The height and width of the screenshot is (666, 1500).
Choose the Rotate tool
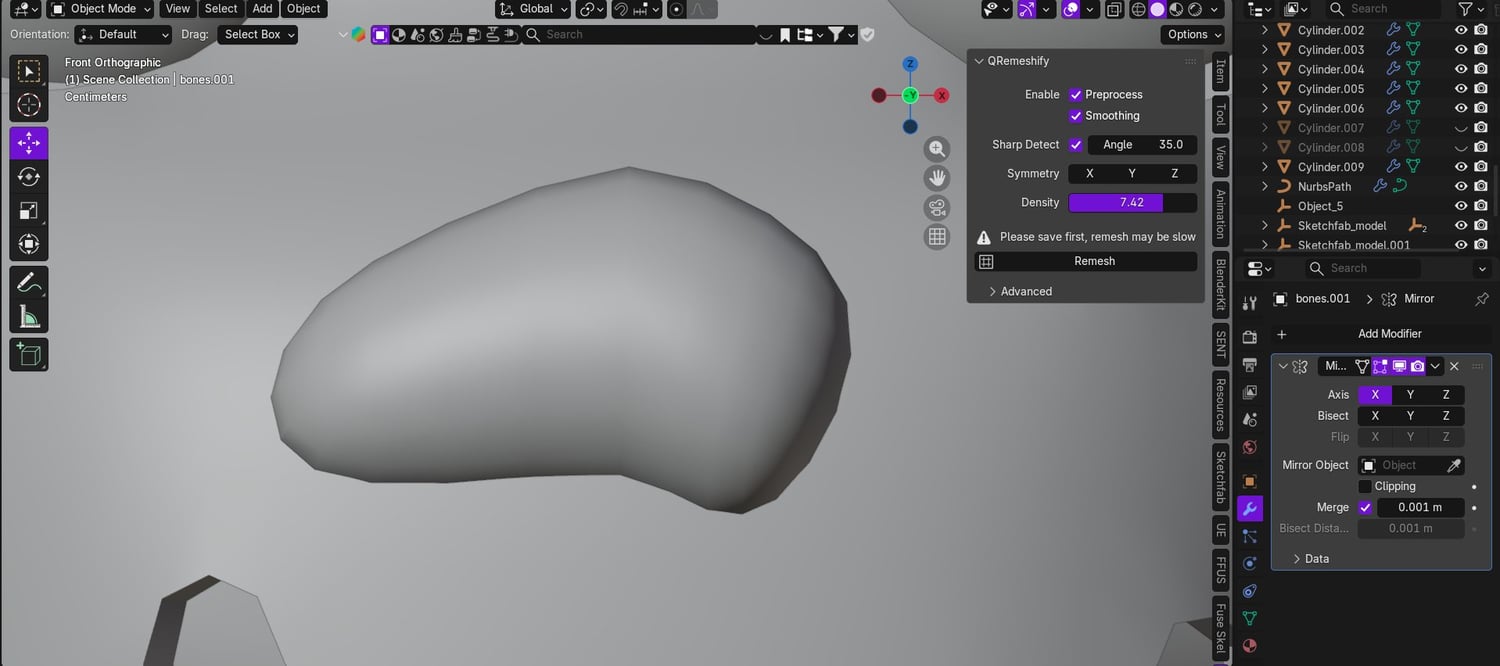tap(29, 177)
